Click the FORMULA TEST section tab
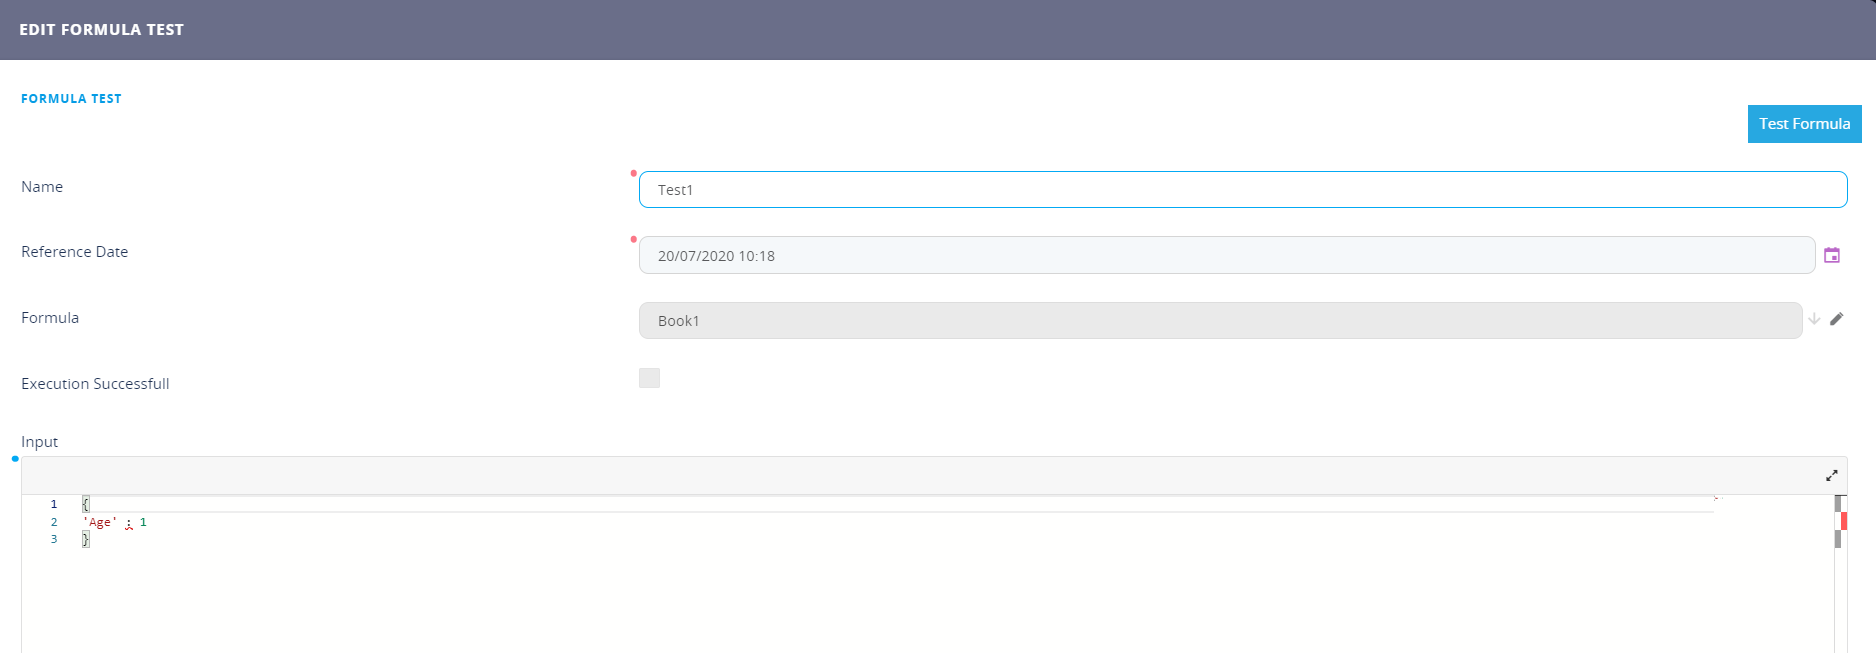 [71, 99]
